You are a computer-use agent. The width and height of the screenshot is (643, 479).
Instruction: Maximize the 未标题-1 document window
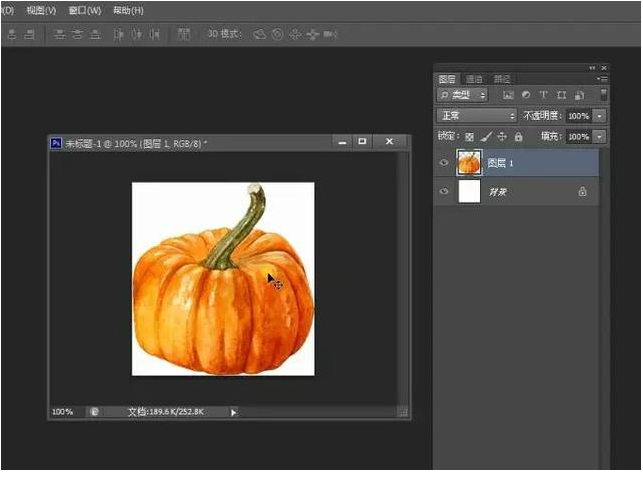pyautogui.click(x=362, y=141)
